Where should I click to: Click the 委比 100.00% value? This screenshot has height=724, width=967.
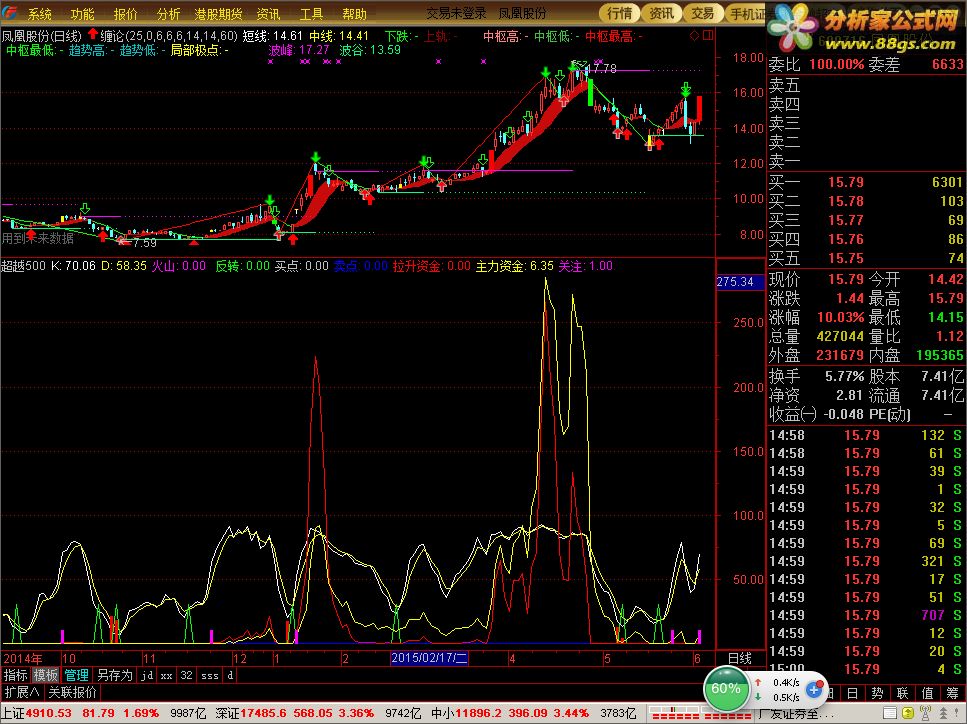(837, 64)
